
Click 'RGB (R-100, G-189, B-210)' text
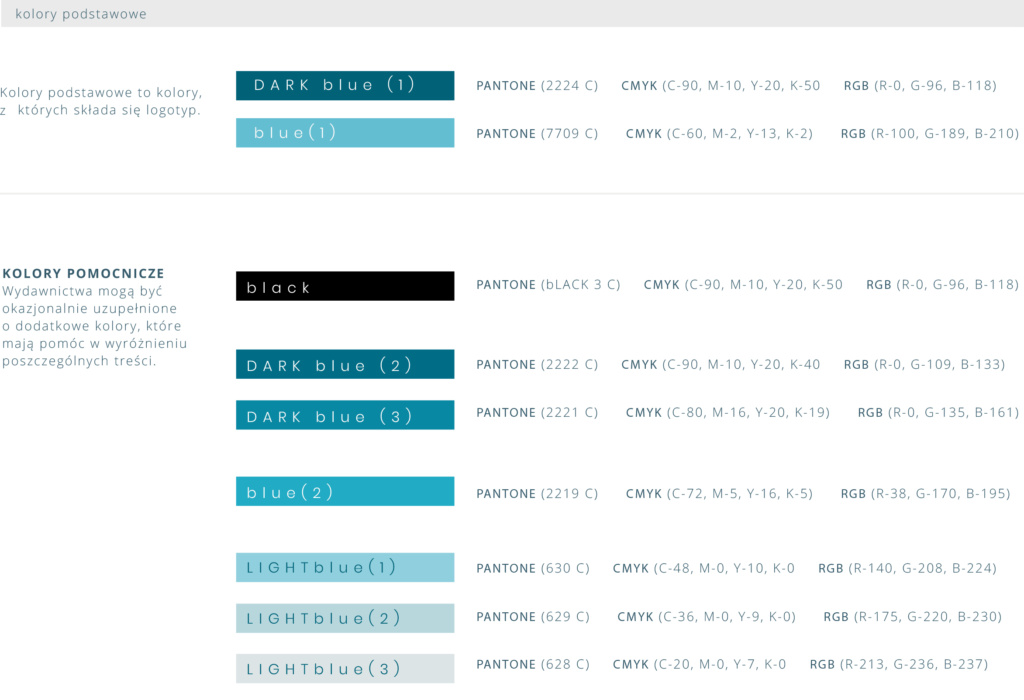[x=930, y=134]
